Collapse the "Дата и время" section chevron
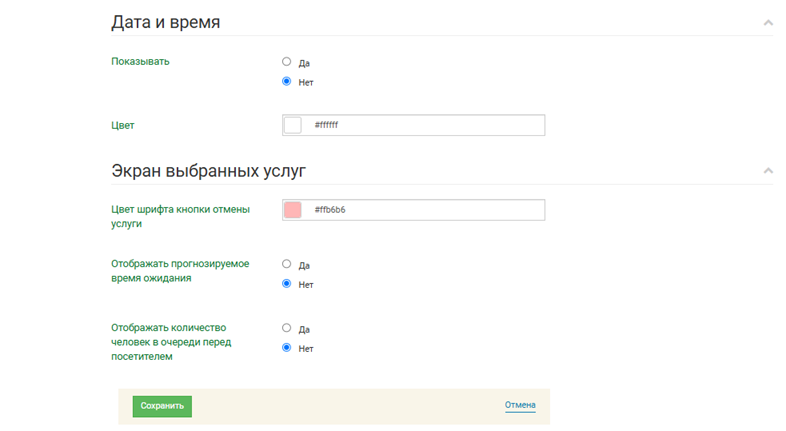The height and width of the screenshot is (431, 786). pyautogui.click(x=767, y=22)
